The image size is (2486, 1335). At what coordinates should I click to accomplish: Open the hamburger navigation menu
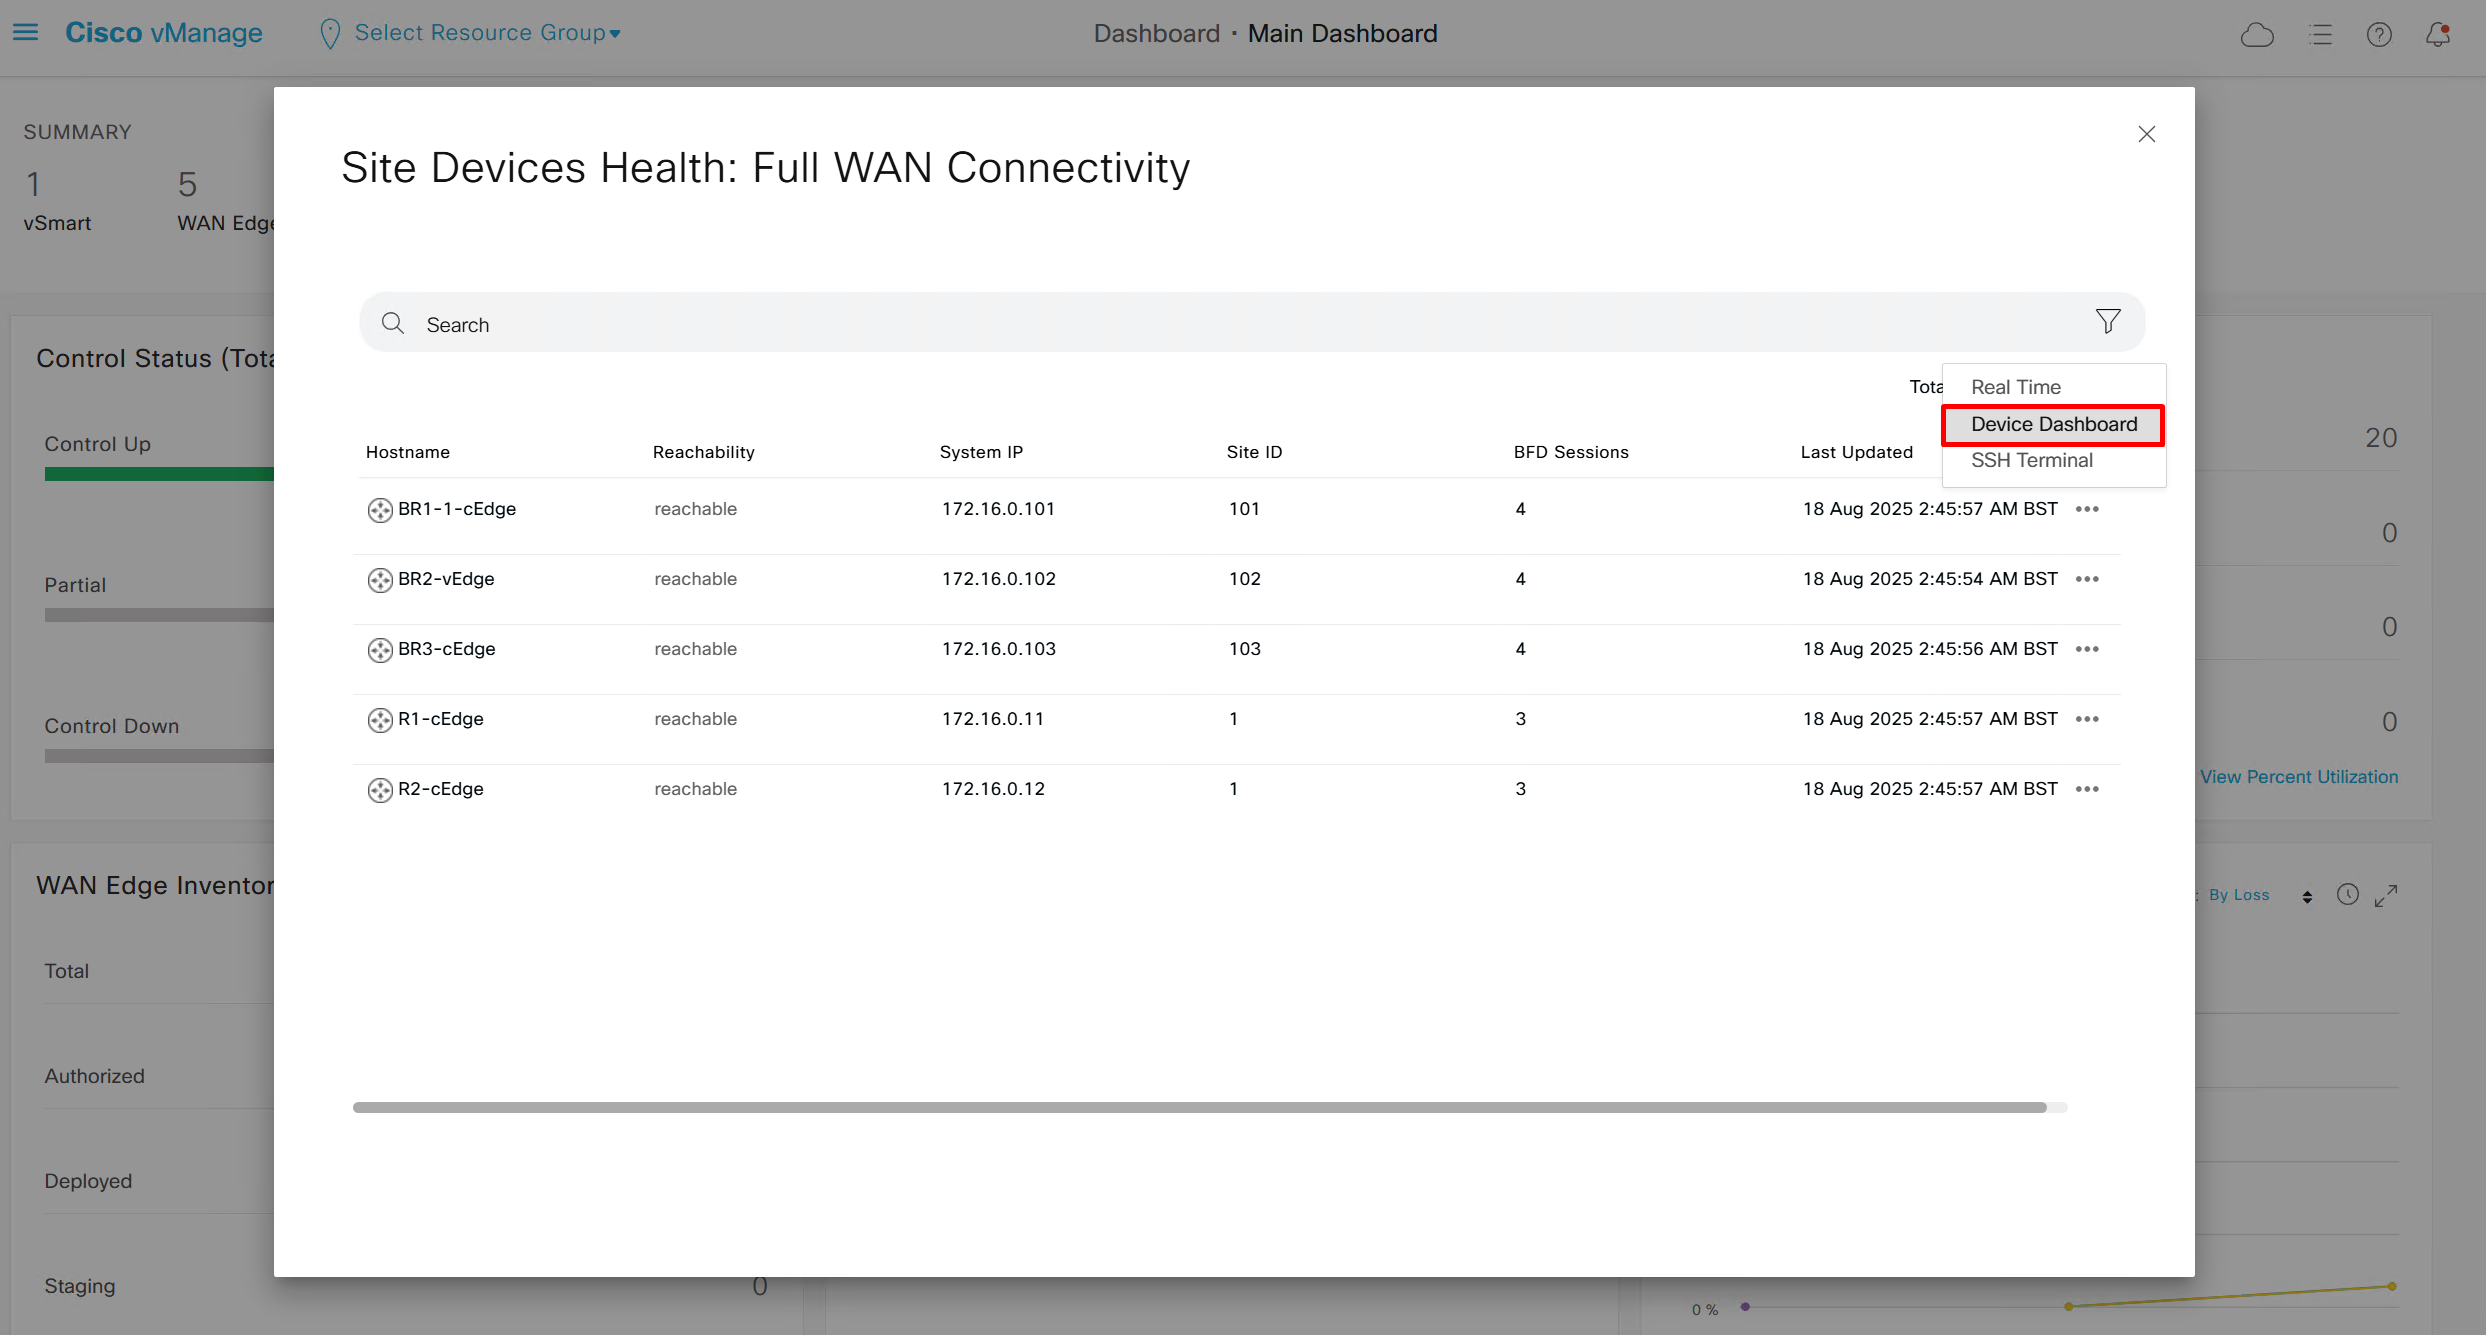click(25, 33)
